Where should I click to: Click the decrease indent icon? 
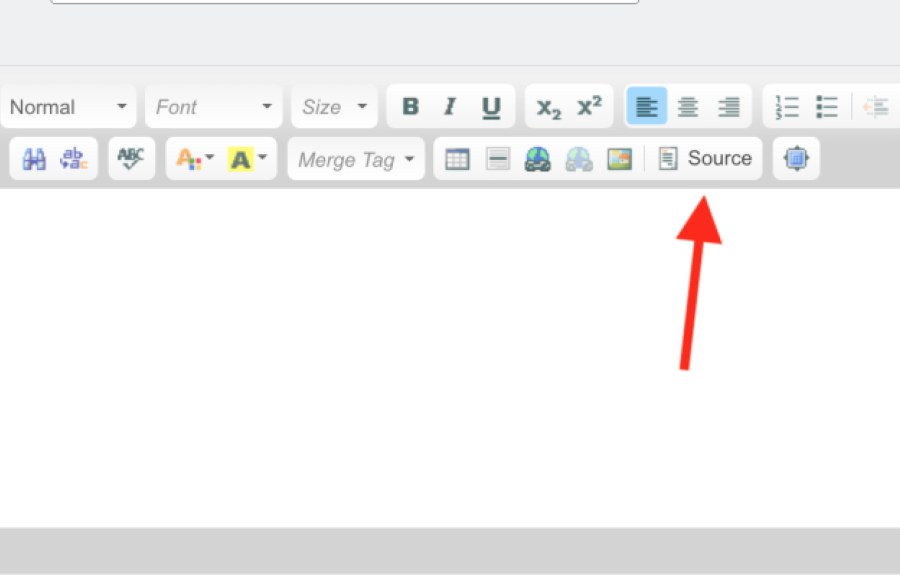point(876,107)
